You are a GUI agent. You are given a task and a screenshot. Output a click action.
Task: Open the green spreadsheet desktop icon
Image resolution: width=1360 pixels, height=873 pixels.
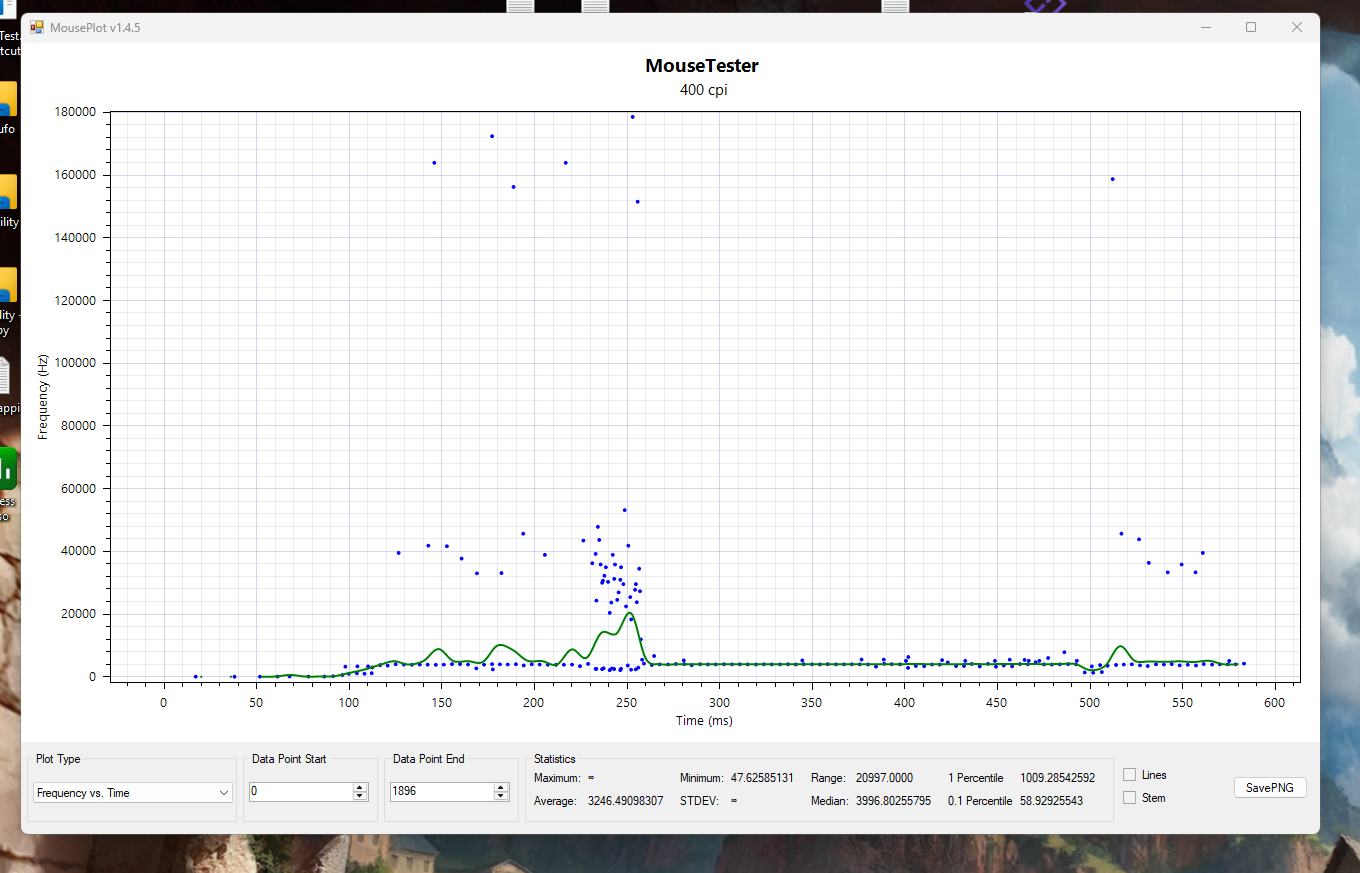[x=8, y=468]
